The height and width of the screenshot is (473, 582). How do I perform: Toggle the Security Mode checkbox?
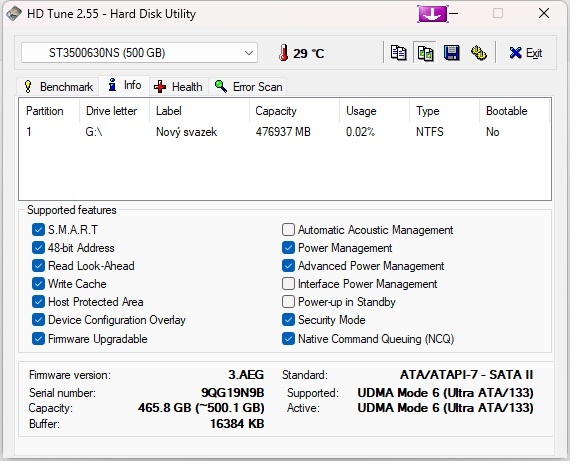[288, 320]
